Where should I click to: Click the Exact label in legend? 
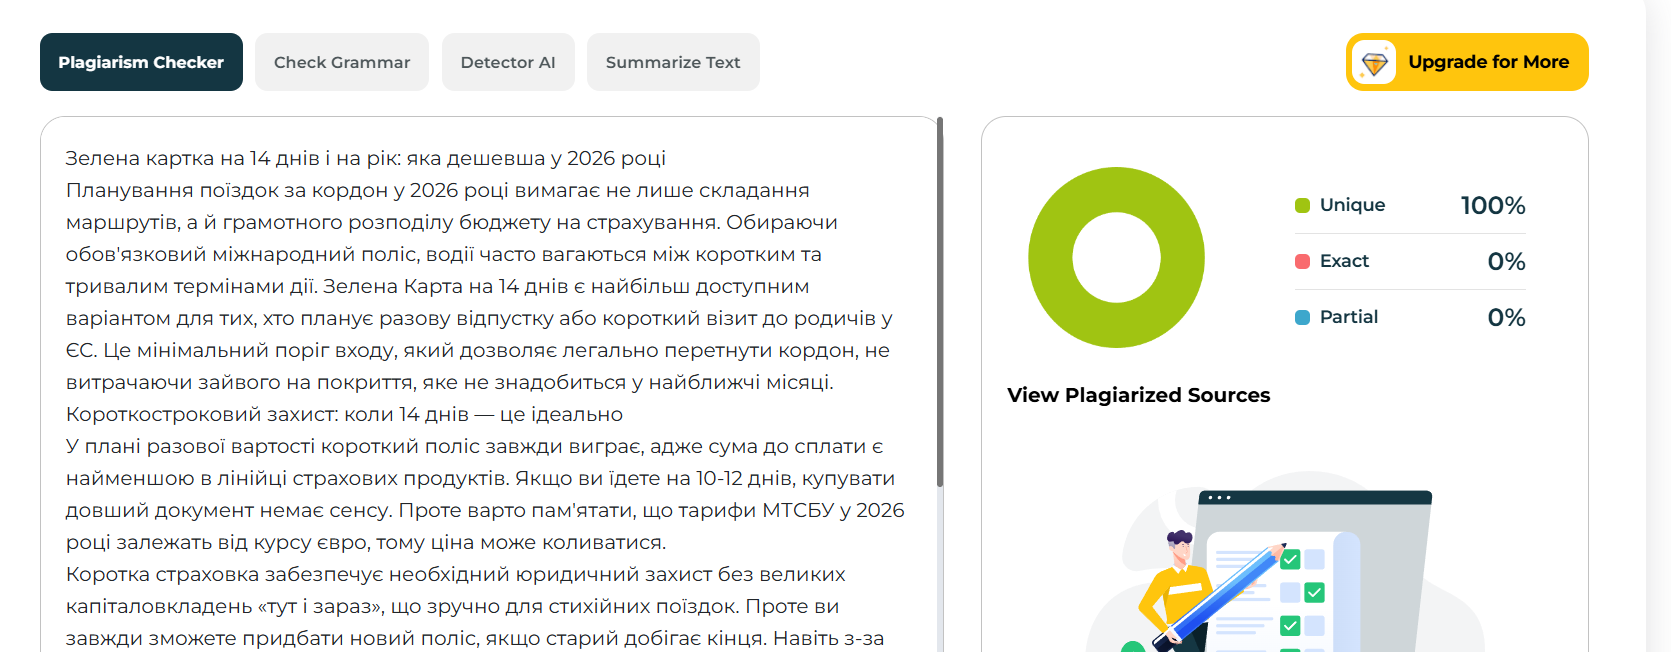tap(1344, 261)
